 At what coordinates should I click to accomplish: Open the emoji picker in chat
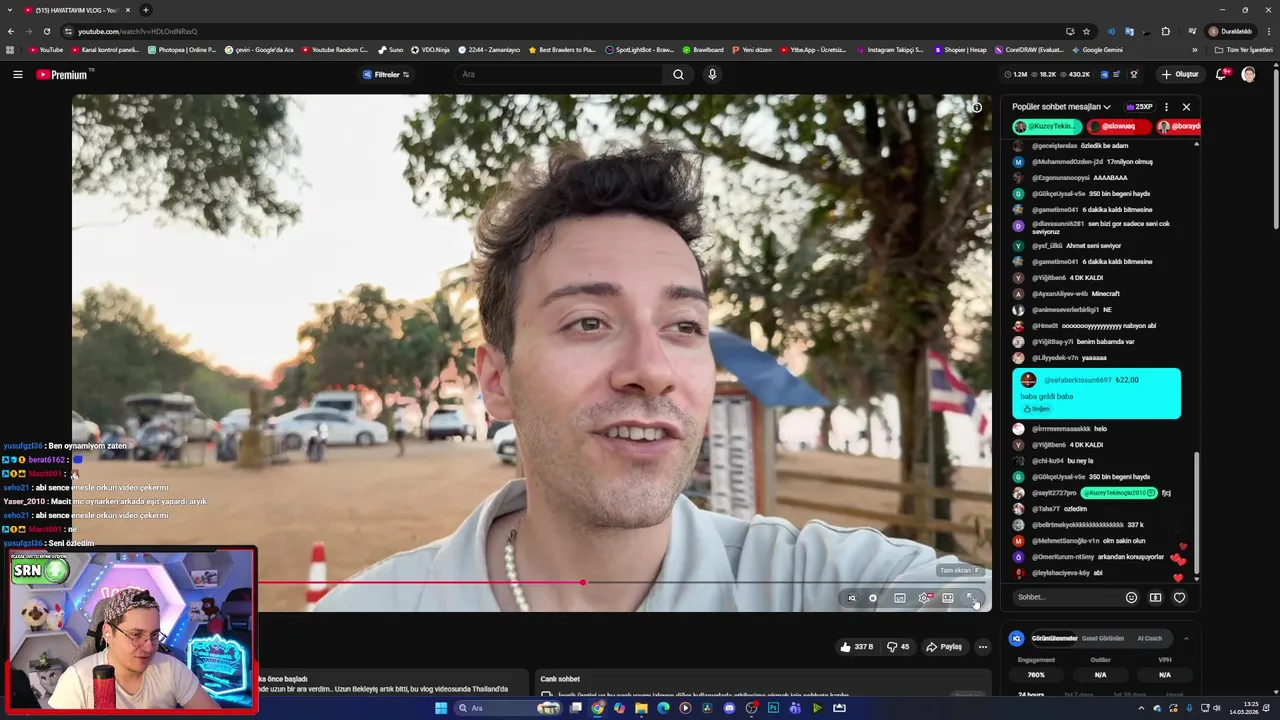coord(1132,597)
